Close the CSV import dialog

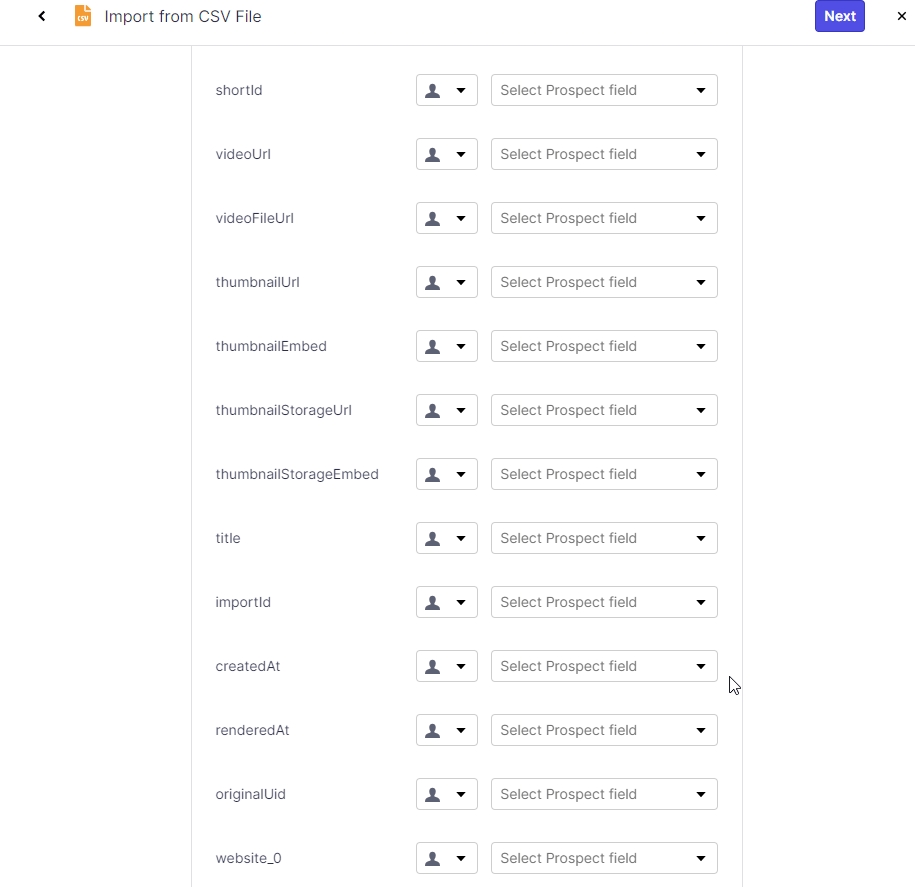tap(901, 16)
